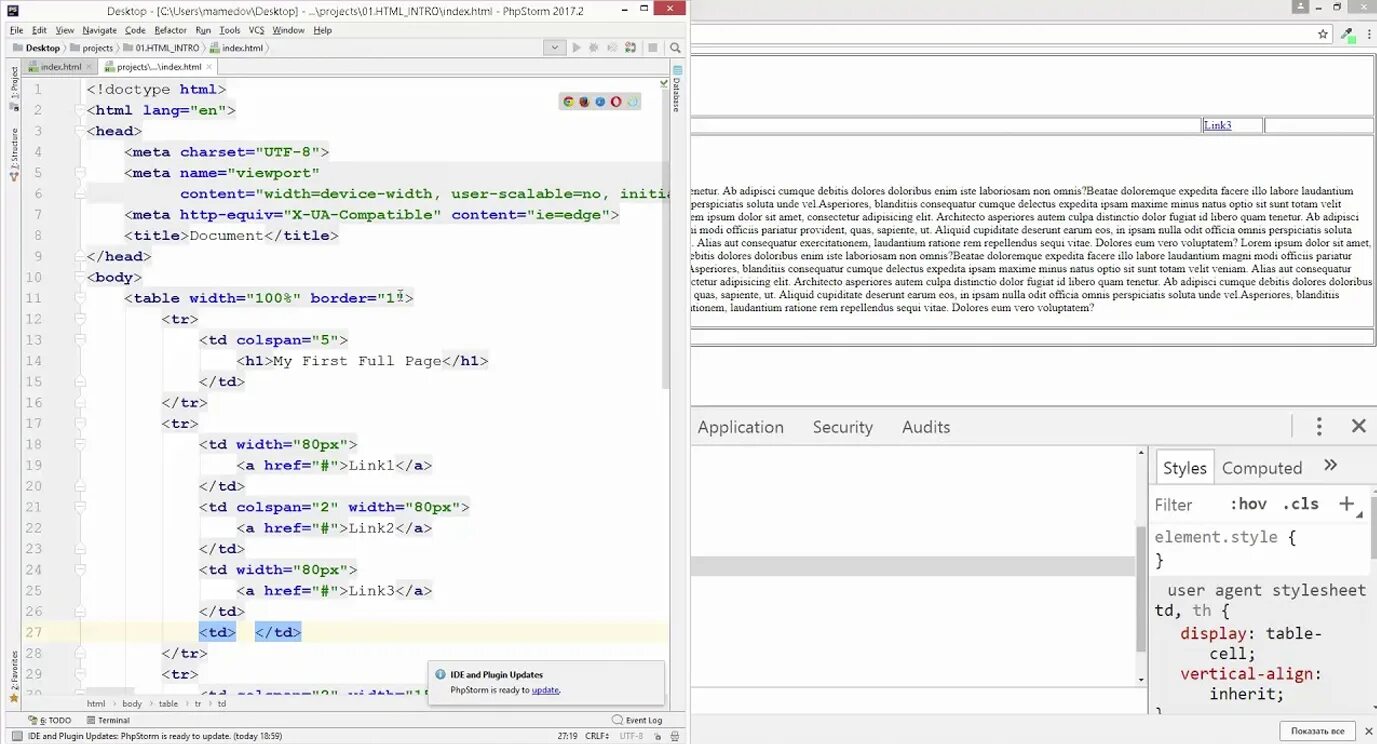
Task: Open the Structure tool window
Action: point(13,155)
